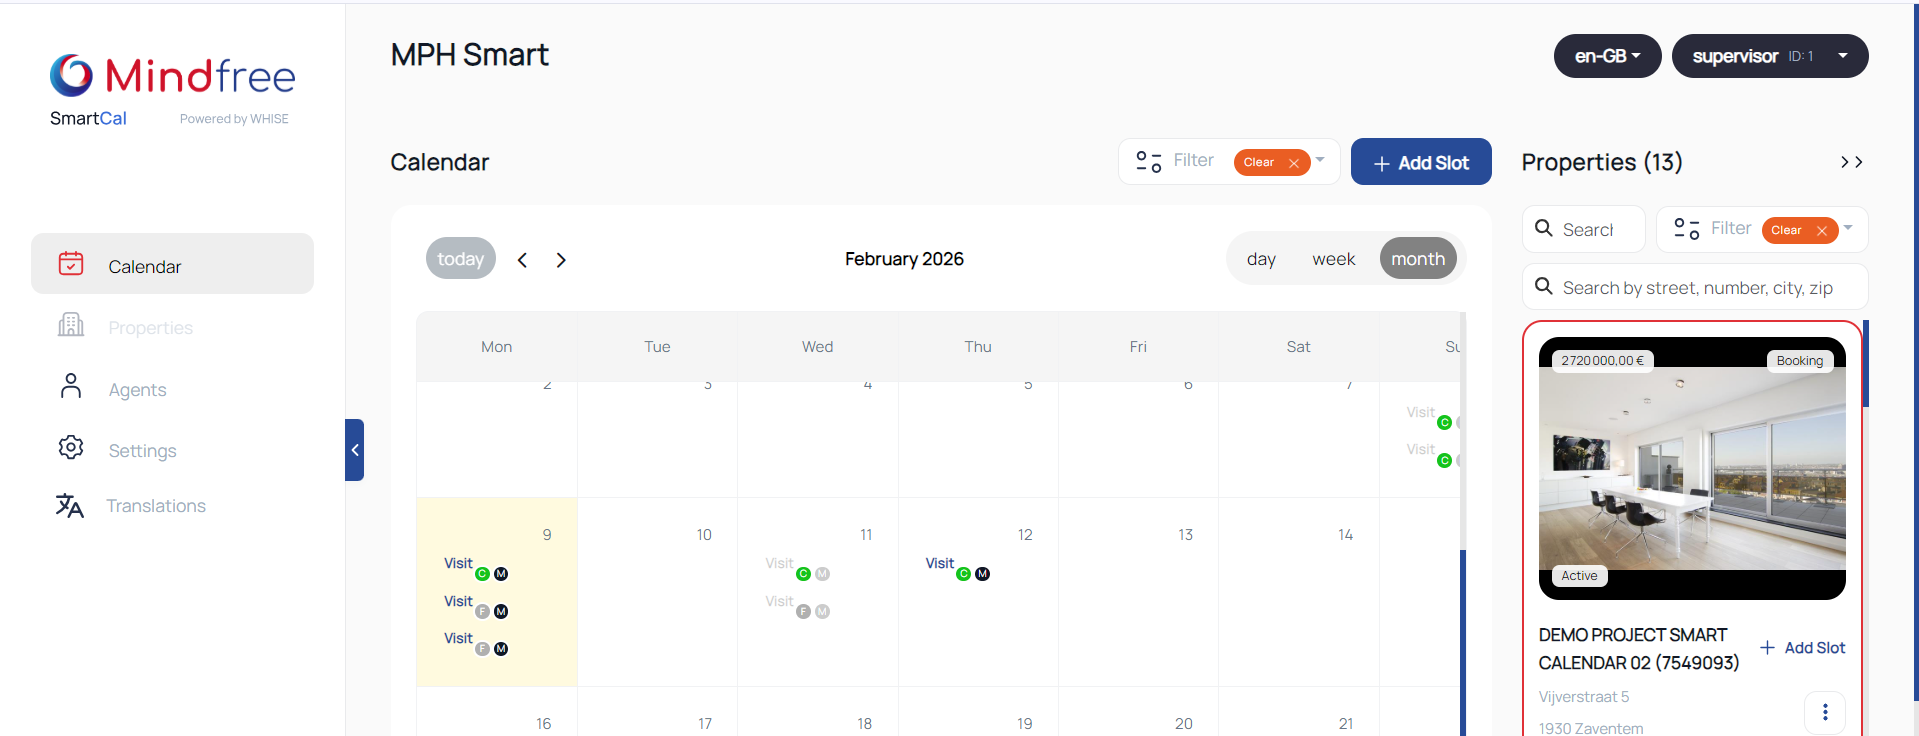Open the Translations page icon
The width and height of the screenshot is (1919, 736).
pyautogui.click(x=70, y=506)
